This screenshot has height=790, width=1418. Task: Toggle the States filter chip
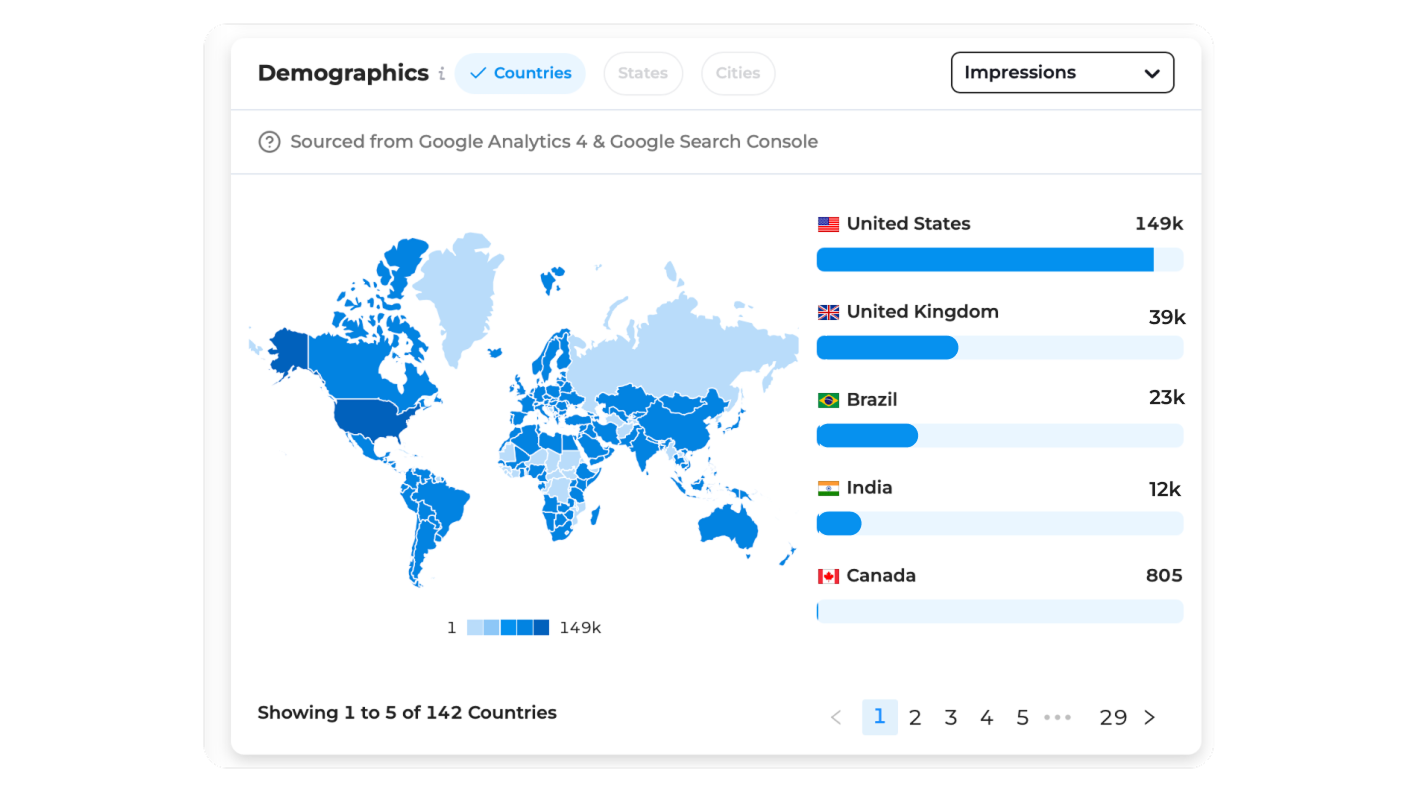pos(643,73)
